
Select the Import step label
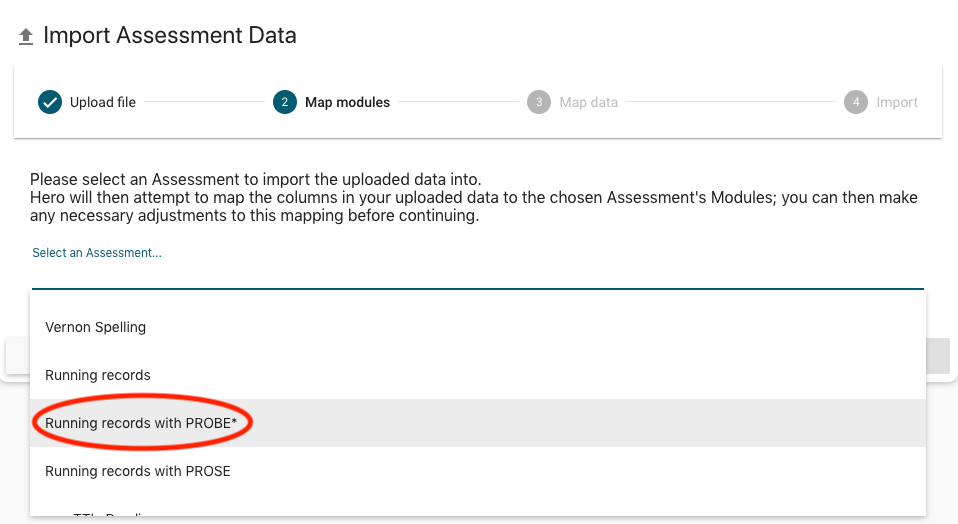[897, 102]
